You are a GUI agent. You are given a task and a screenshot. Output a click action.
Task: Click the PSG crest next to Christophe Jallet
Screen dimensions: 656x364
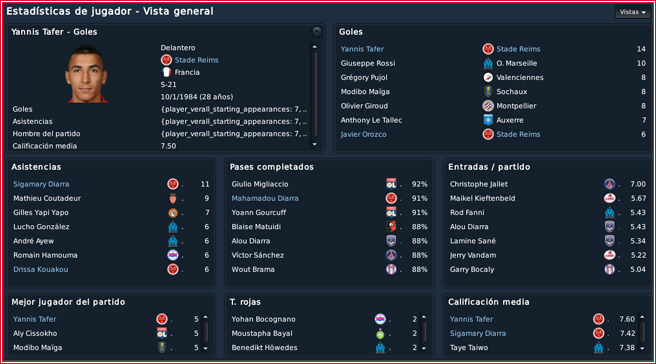610,184
